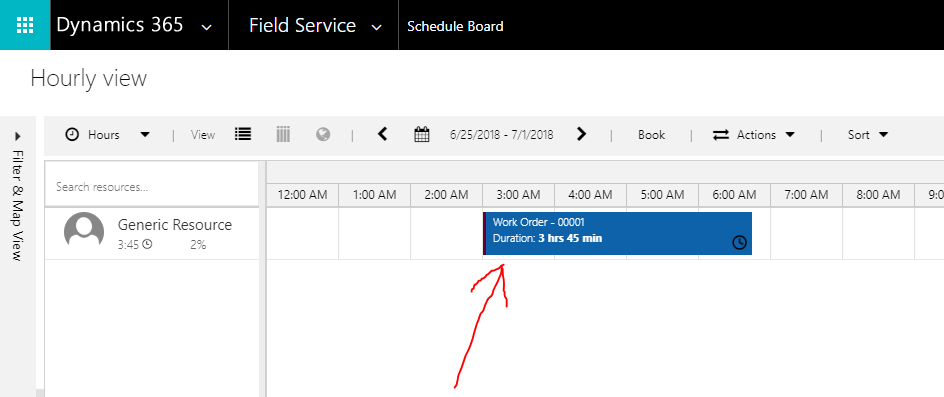Viewport: 944px width, 397px height.
Task: Select Work Order 00001 booking block
Action: pos(617,233)
